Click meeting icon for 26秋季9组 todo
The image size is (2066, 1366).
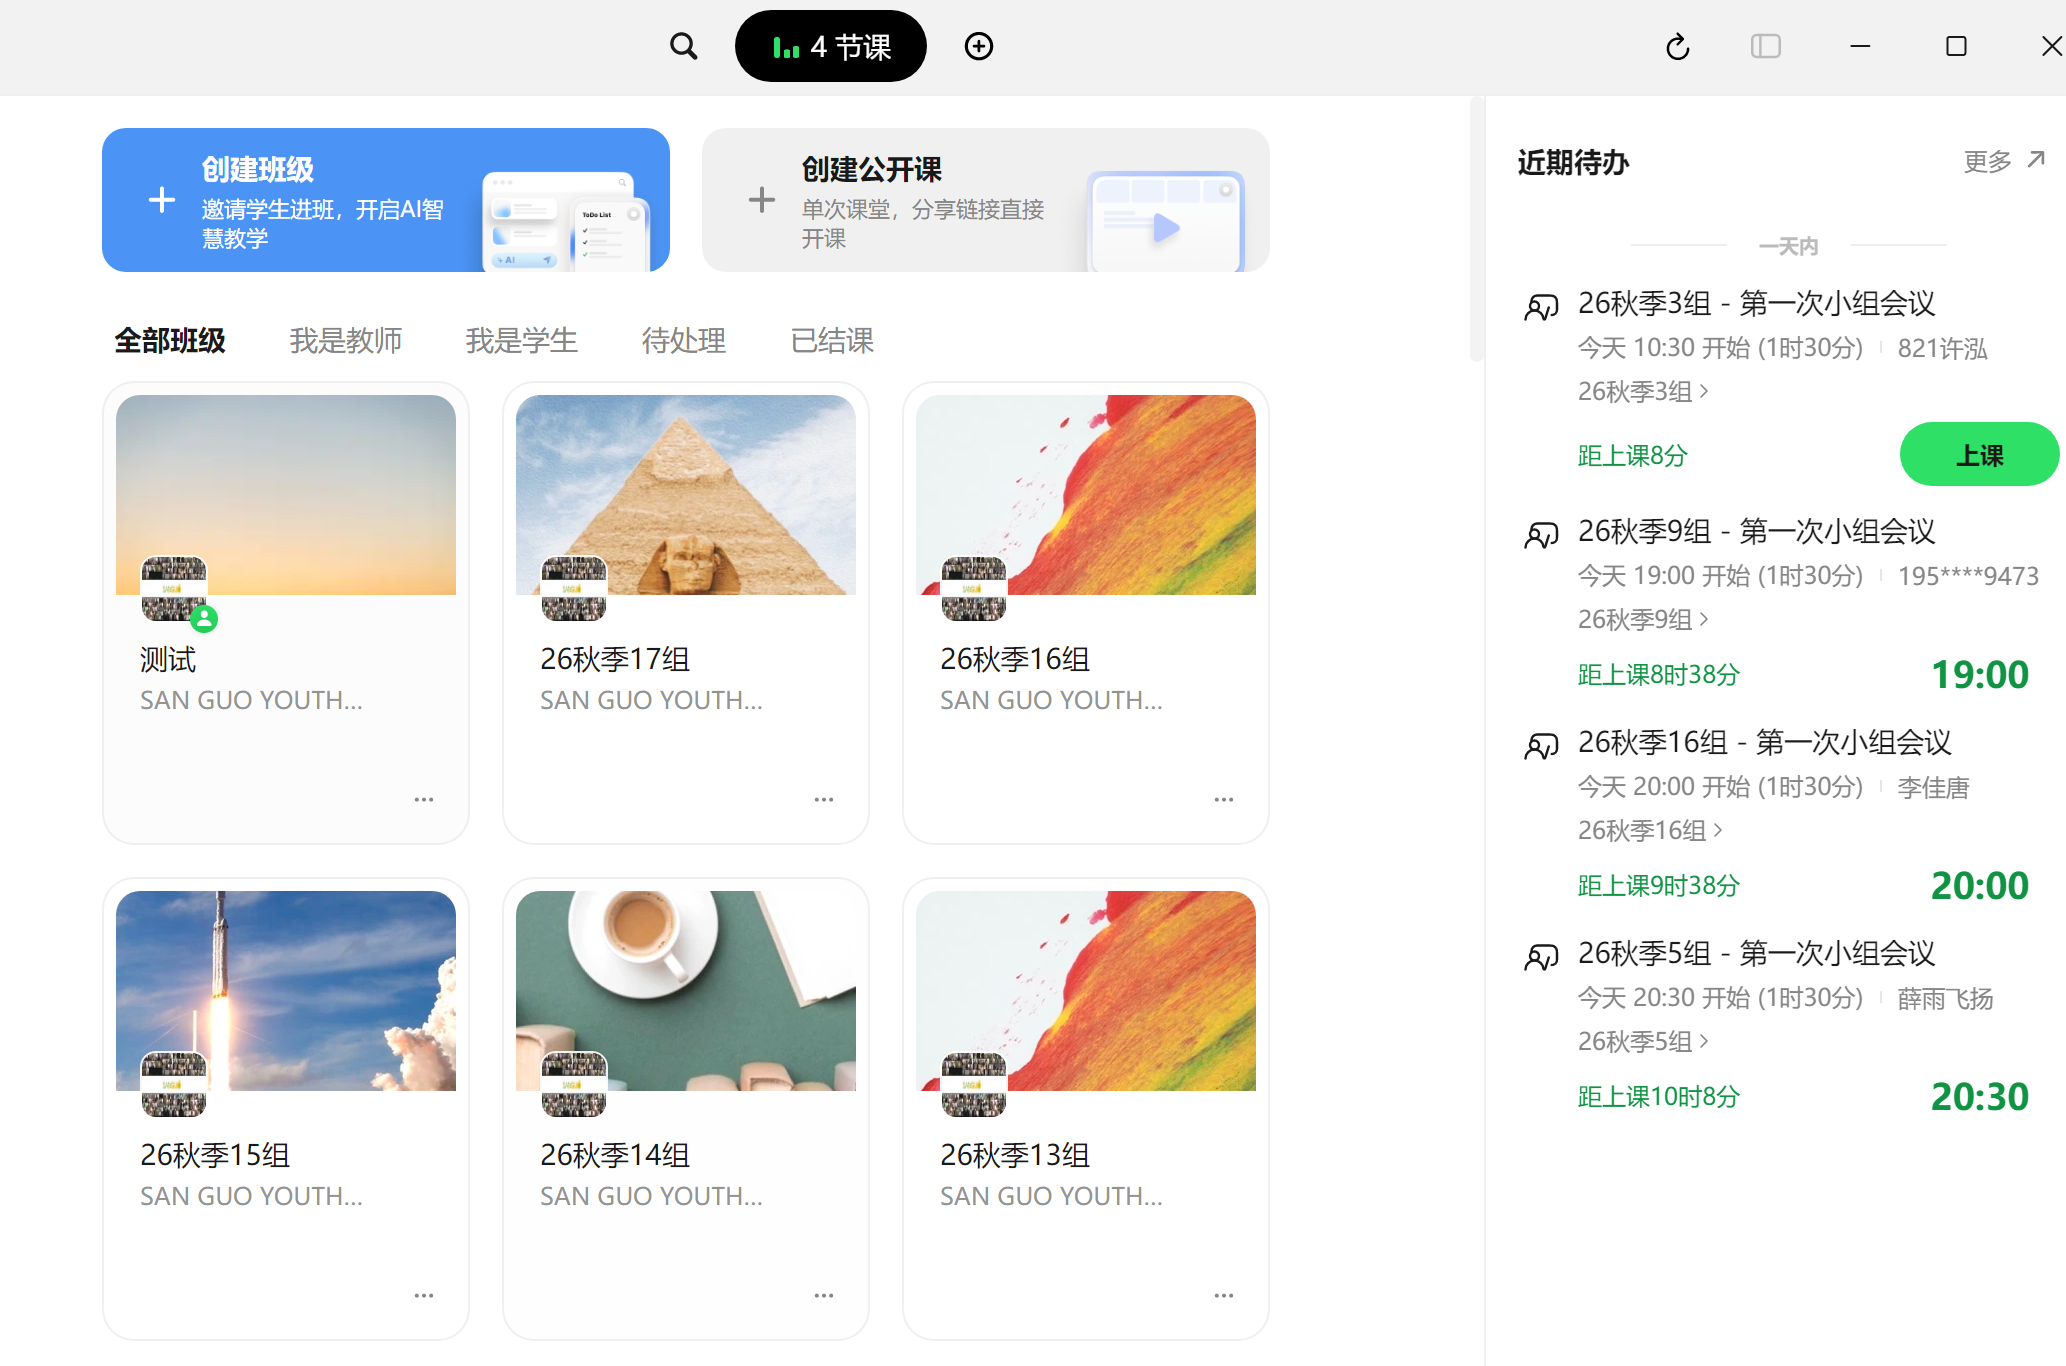(1541, 535)
